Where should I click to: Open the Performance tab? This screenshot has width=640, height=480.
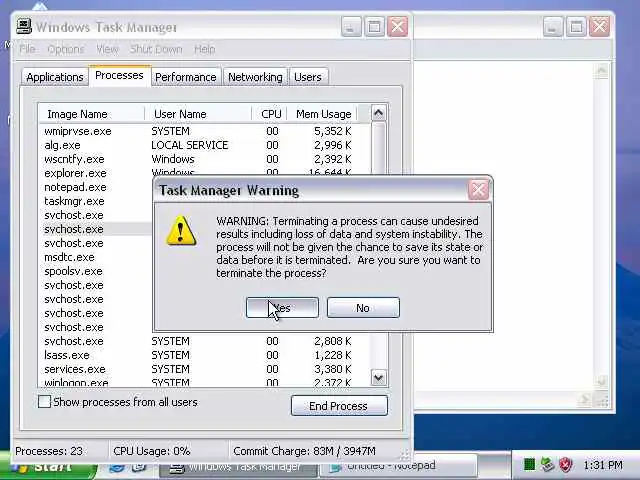pyautogui.click(x=186, y=77)
